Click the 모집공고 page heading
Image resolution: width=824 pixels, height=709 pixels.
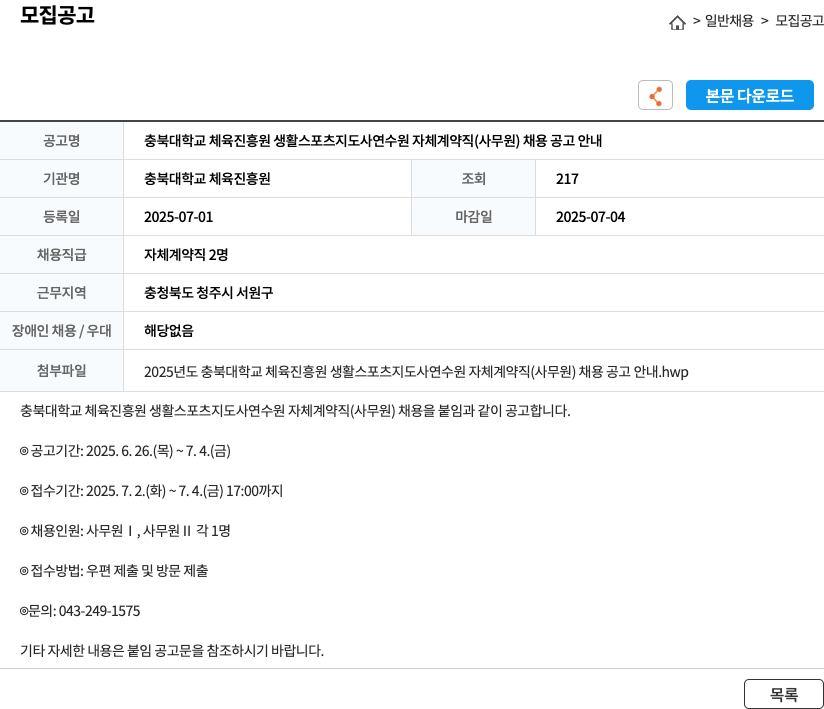pyautogui.click(x=57, y=14)
